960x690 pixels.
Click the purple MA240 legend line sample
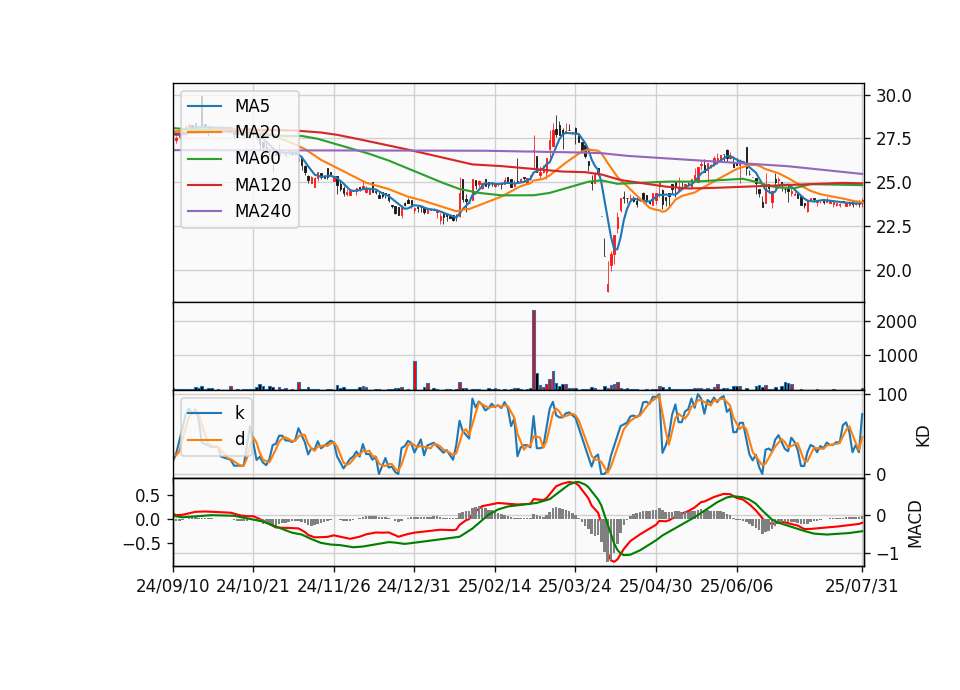(x=204, y=211)
